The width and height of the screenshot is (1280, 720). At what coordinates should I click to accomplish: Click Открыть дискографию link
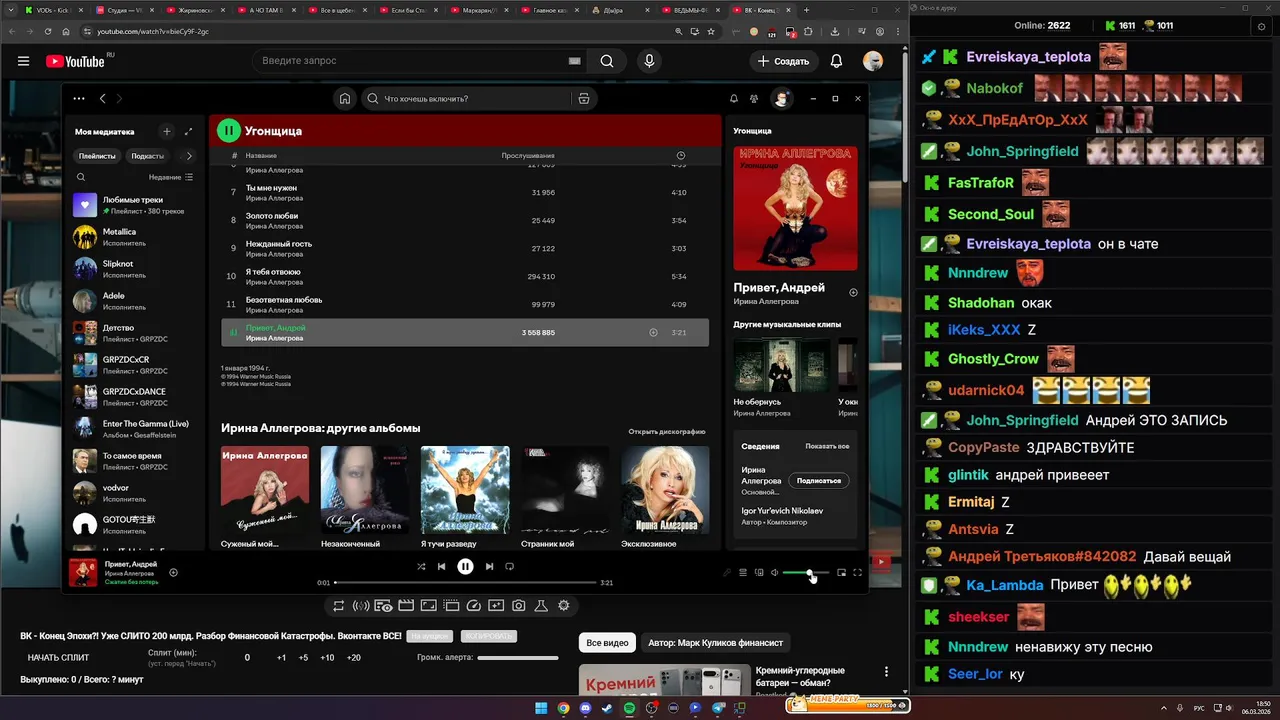(x=667, y=432)
